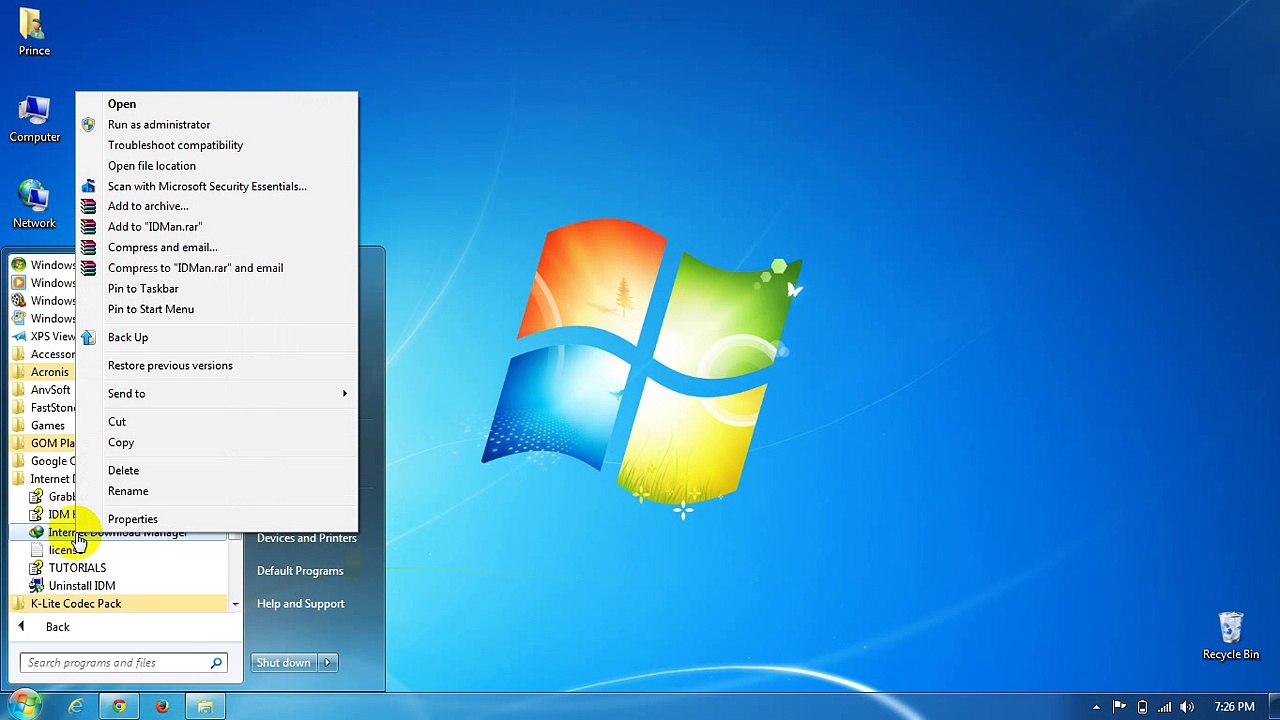Select Add to archive...
Viewport: 1280px width, 720px height.
click(x=216, y=206)
